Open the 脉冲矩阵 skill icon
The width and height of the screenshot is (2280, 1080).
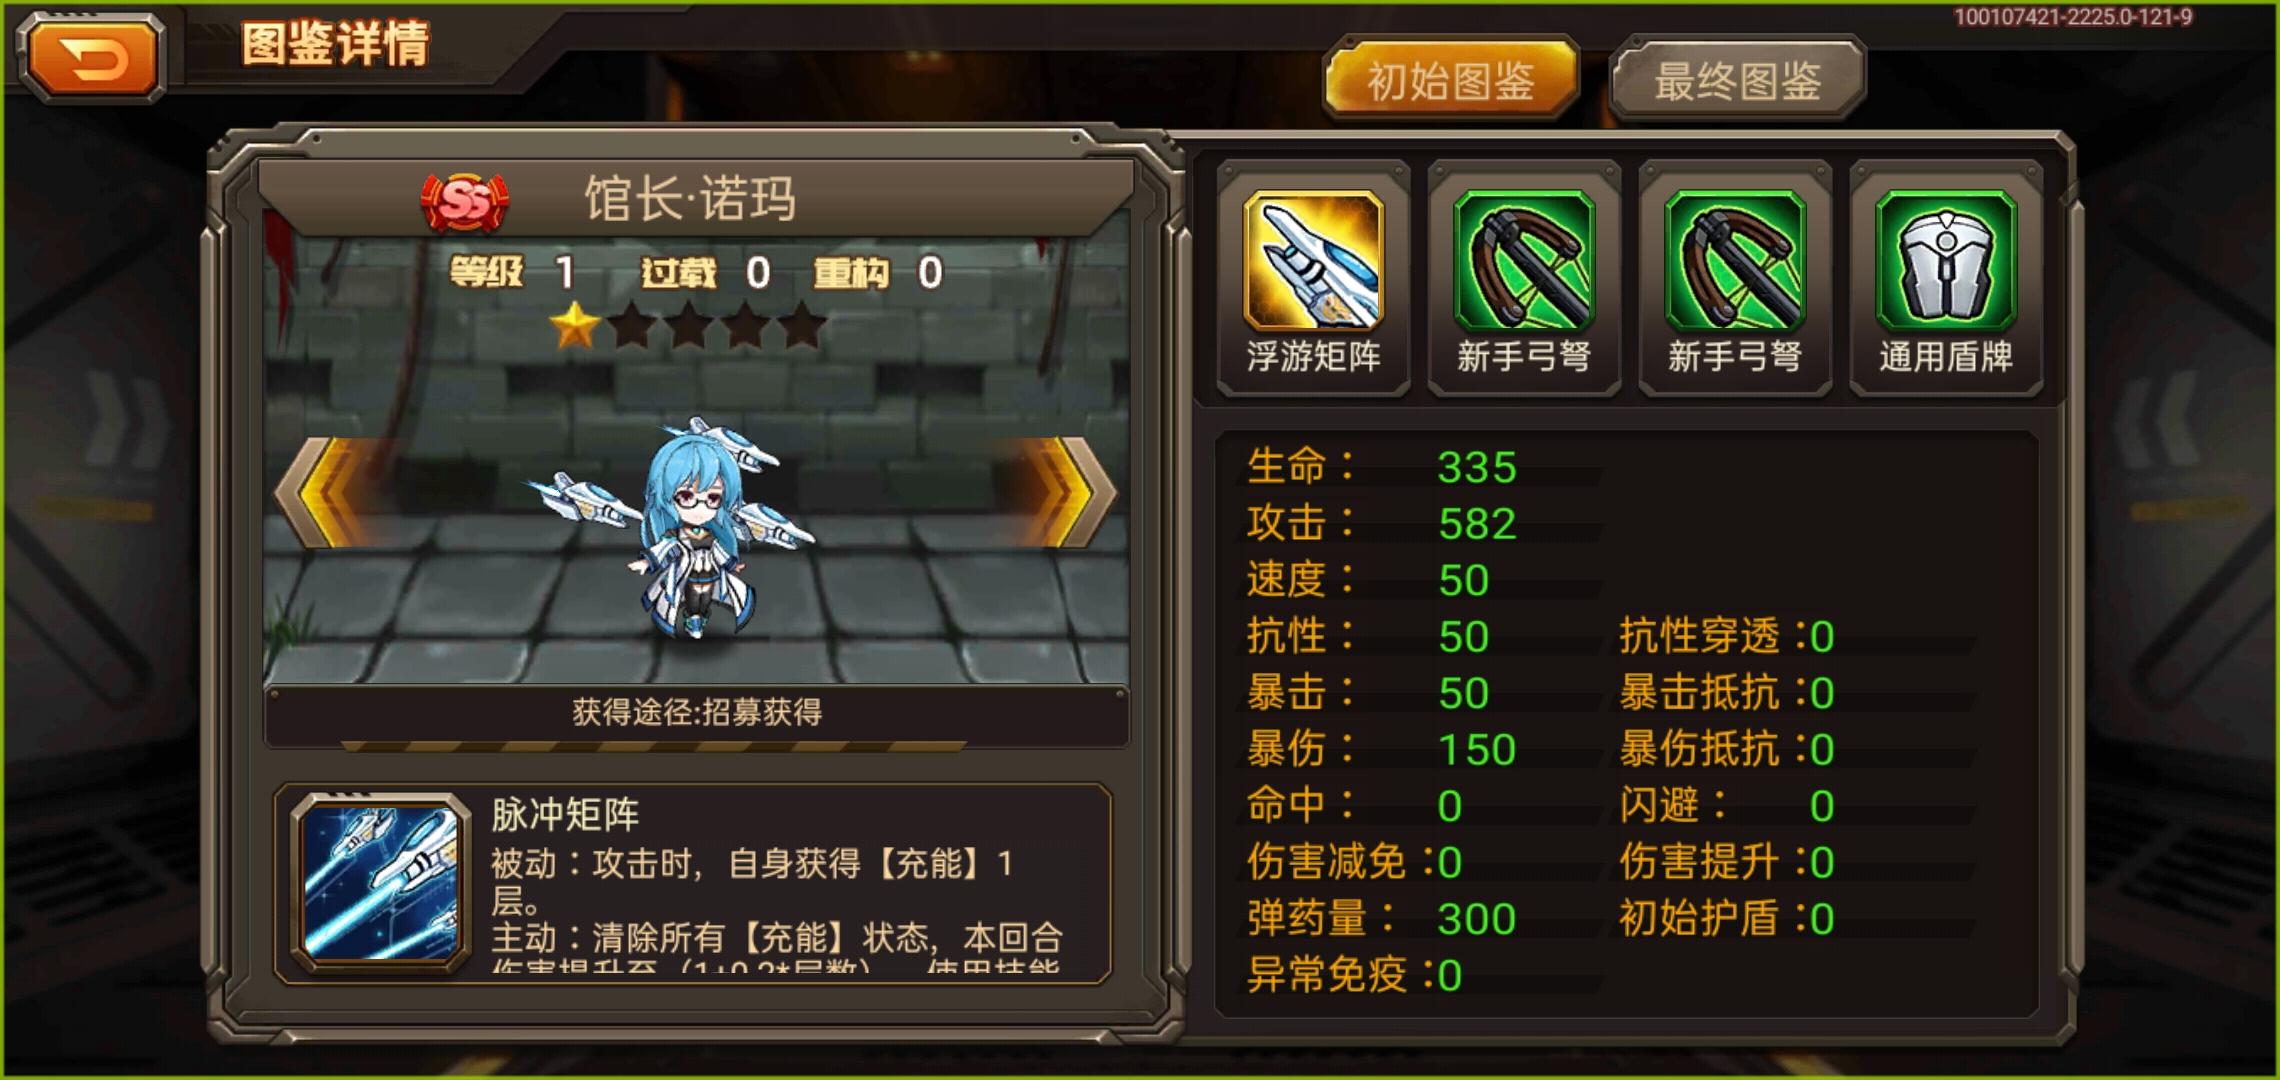coord(381,884)
